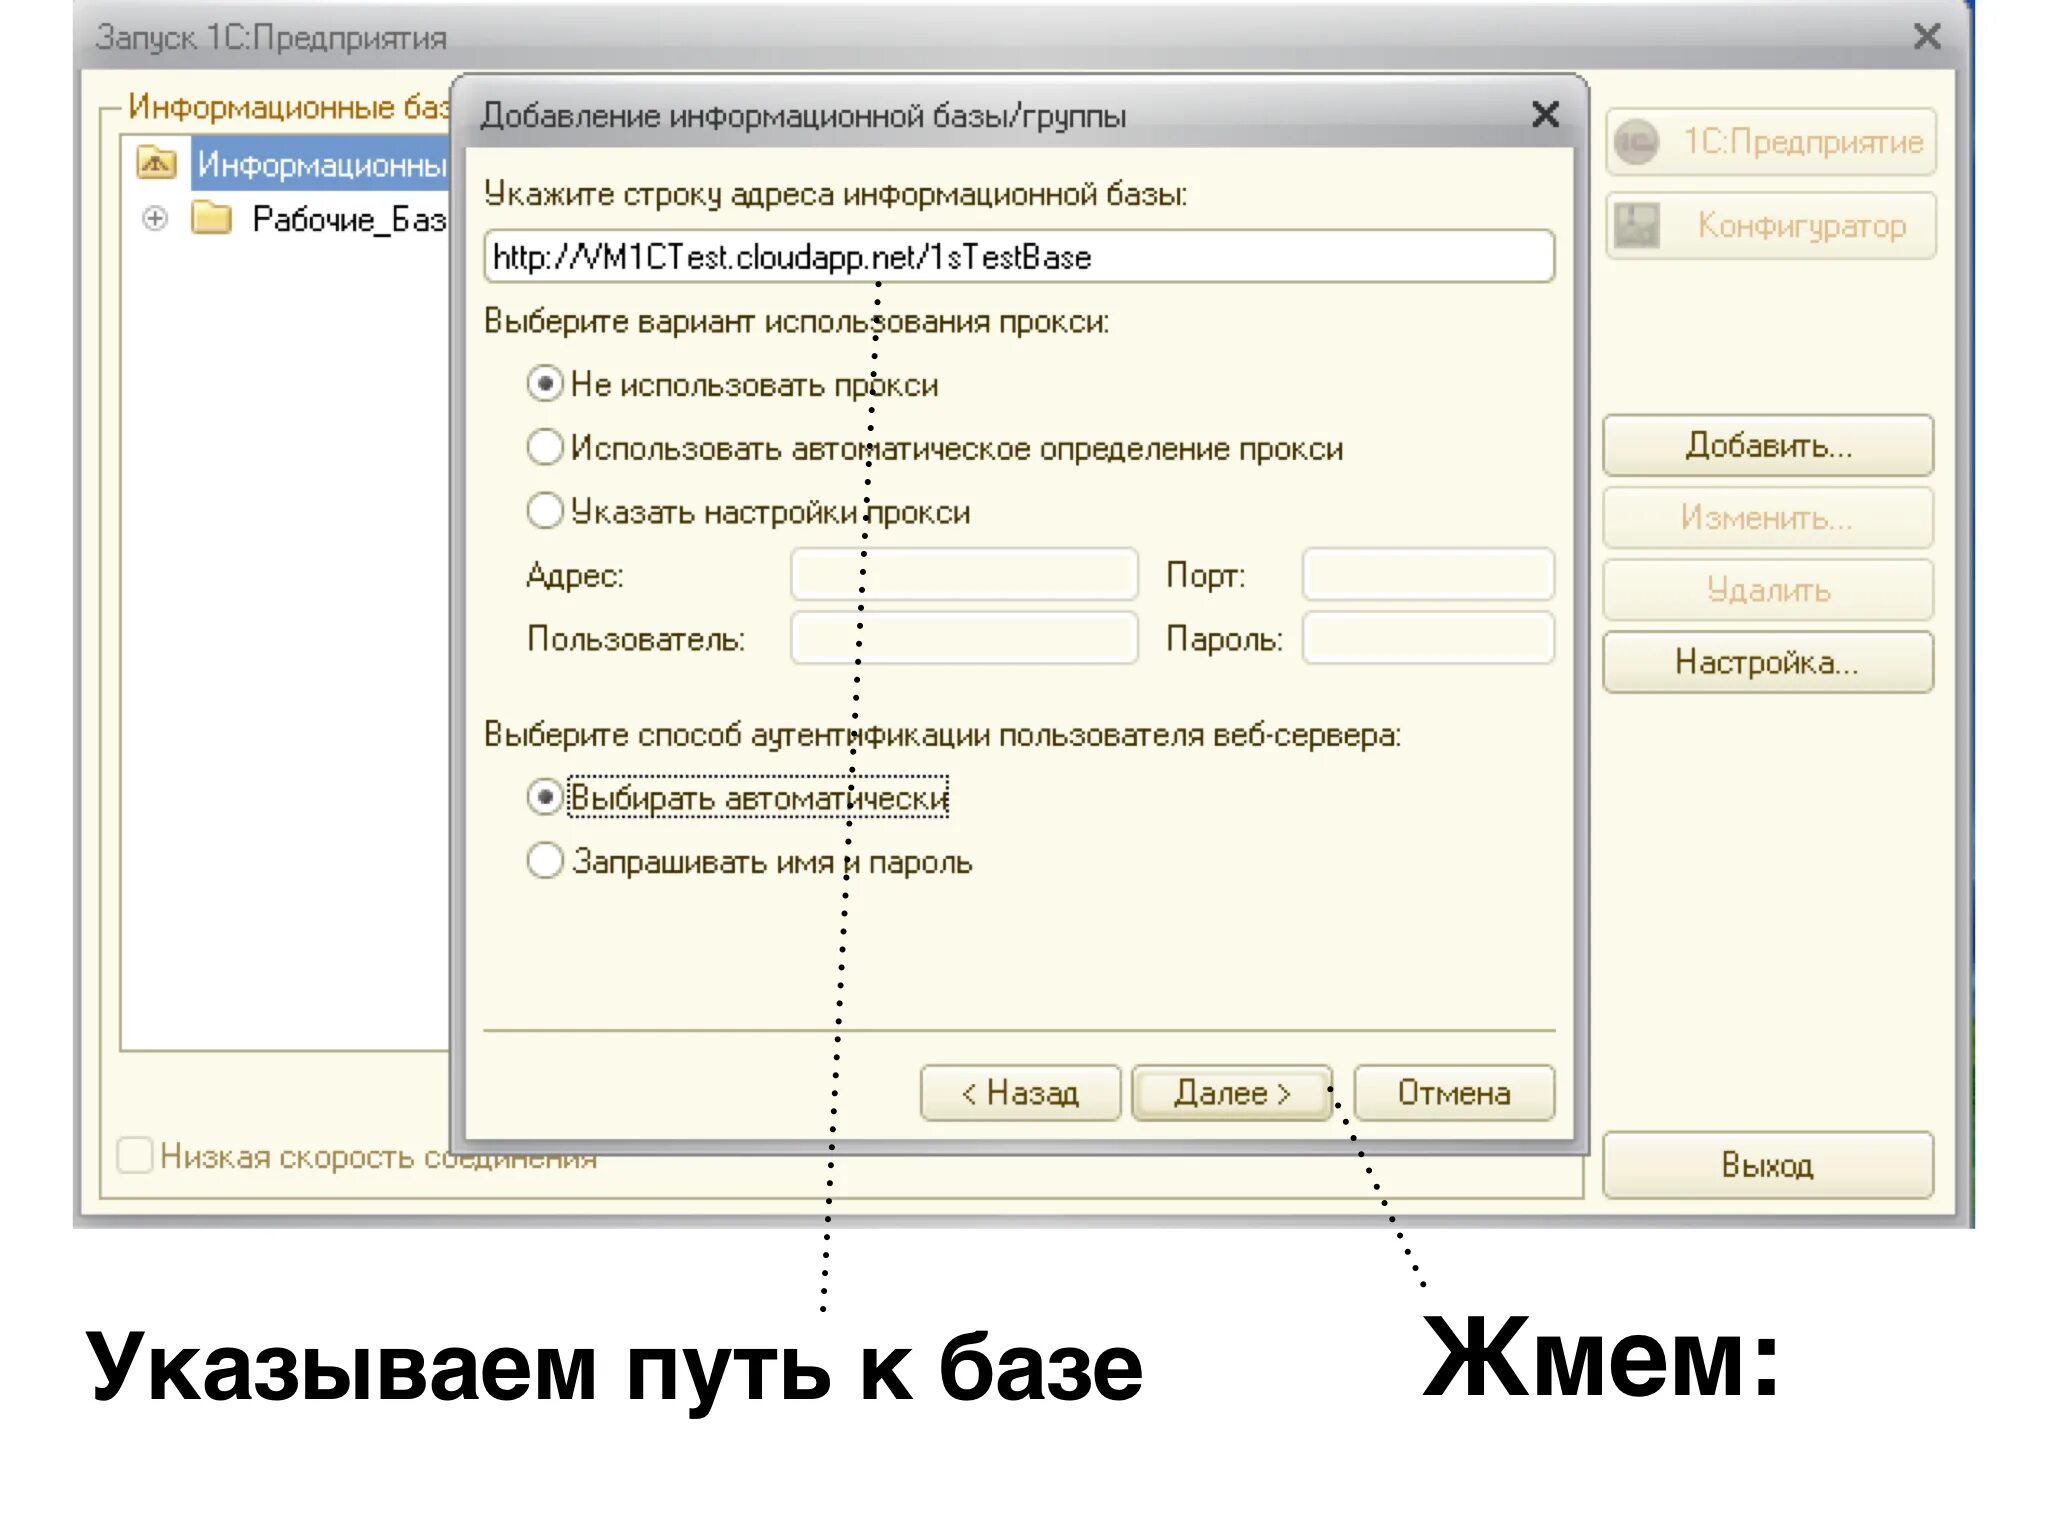The image size is (2048, 1536).
Task: Click the Удалить button
Action: (1768, 590)
